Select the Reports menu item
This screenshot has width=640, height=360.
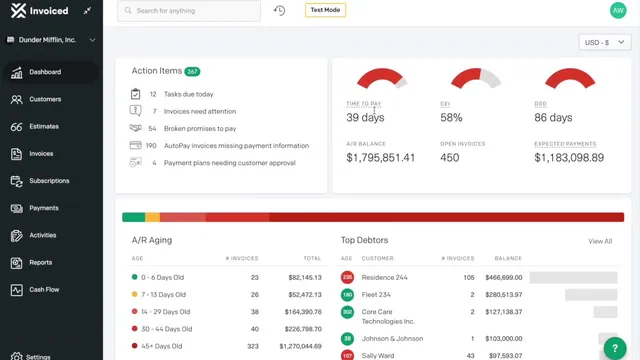click(x=40, y=262)
